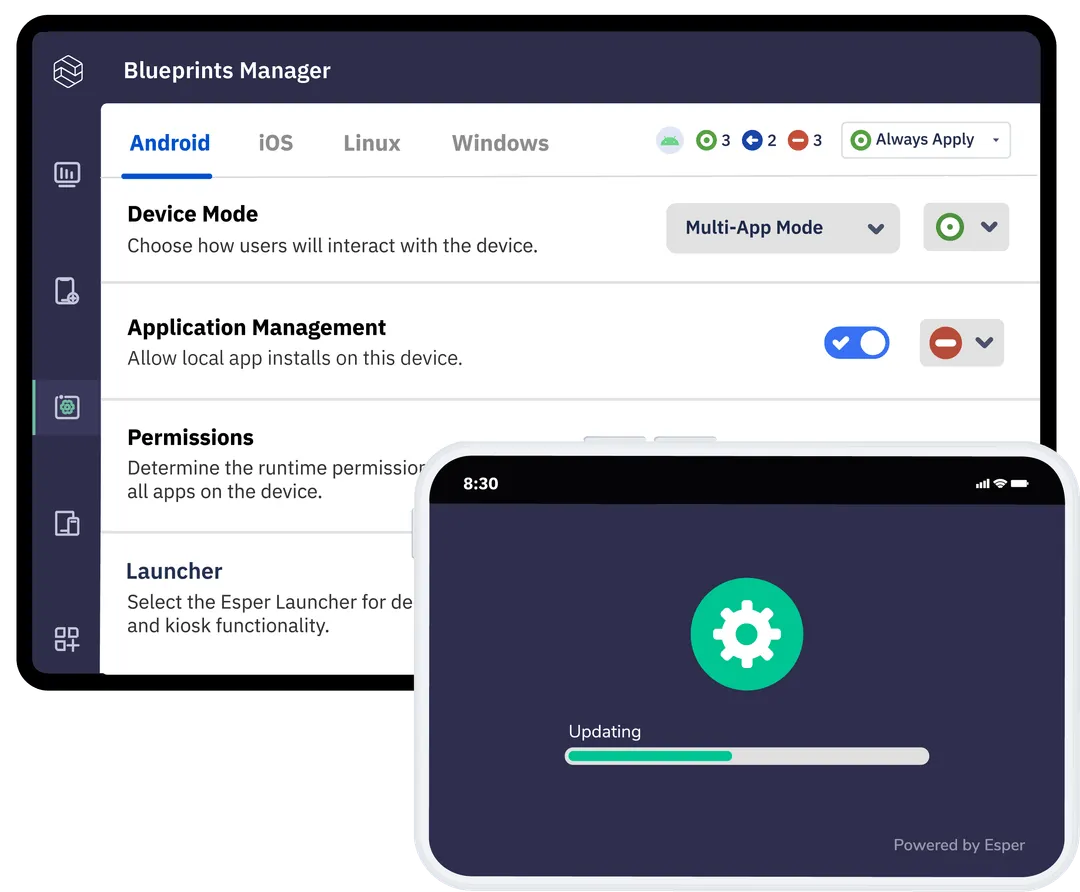The image size is (1080, 892).
Task: Open the add-device sidebar icon
Action: [x=67, y=291]
